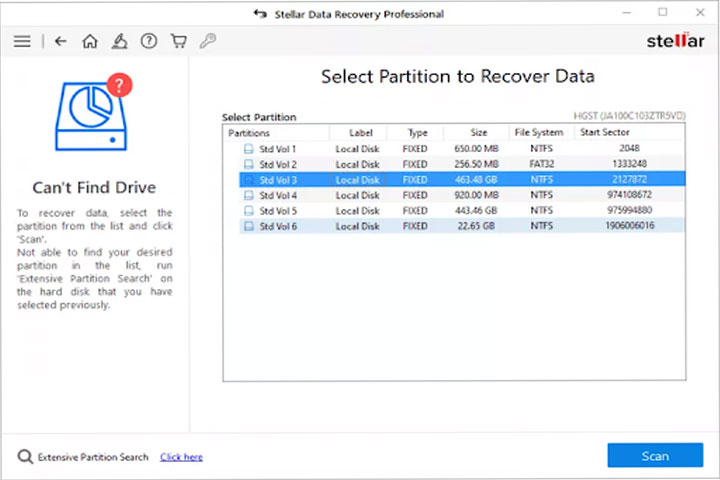Click the HGST drive name label
Image resolution: width=720 pixels, height=480 pixels.
(629, 116)
